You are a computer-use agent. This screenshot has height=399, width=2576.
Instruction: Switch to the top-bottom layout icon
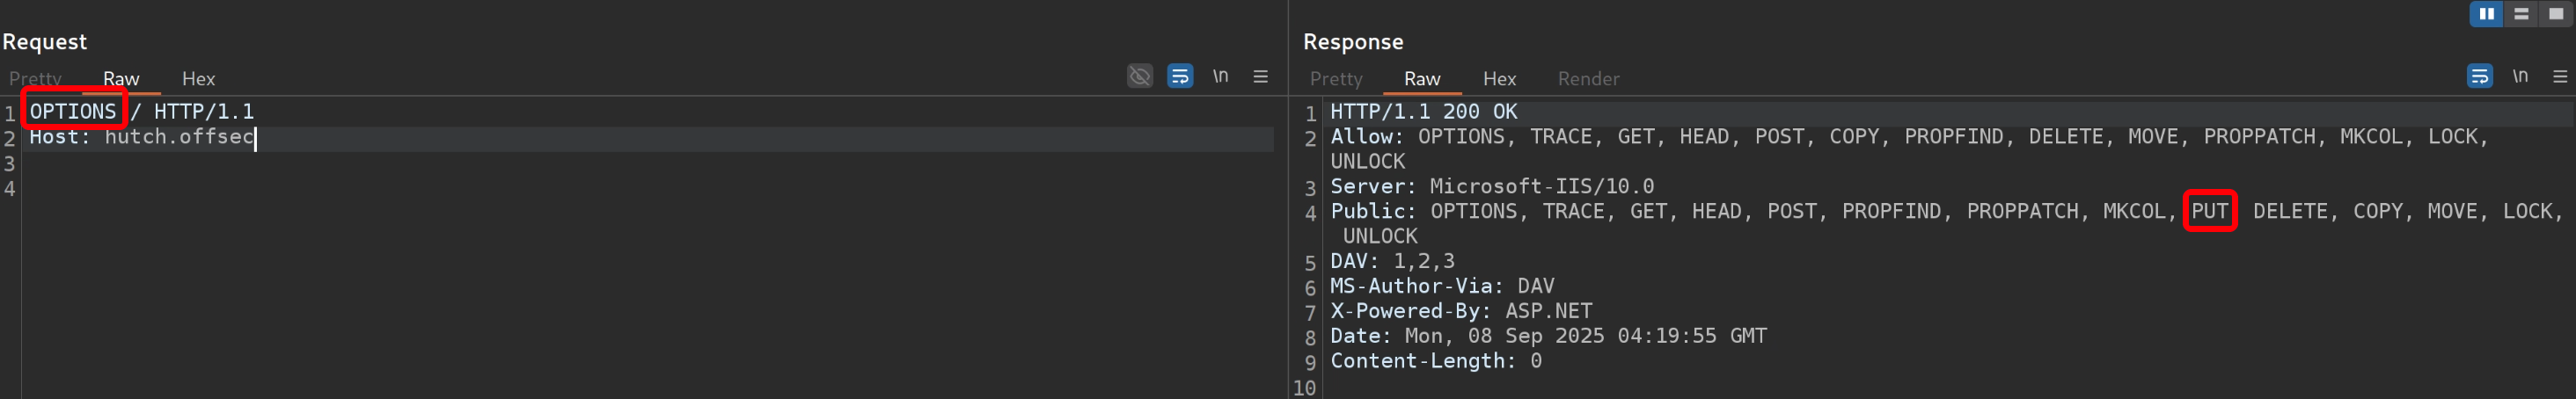[x=2521, y=14]
